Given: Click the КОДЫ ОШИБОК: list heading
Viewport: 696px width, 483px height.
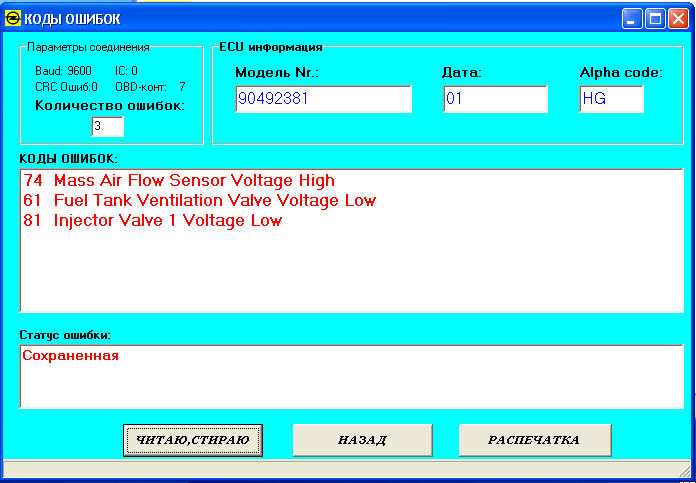Looking at the screenshot, I should (x=69, y=158).
